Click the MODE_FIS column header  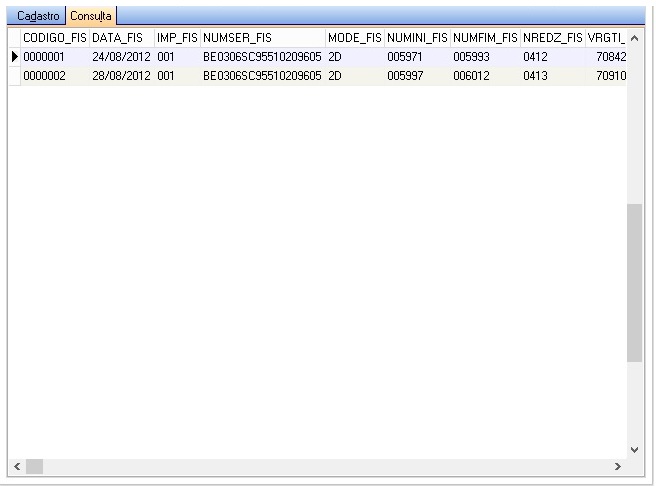(354, 38)
